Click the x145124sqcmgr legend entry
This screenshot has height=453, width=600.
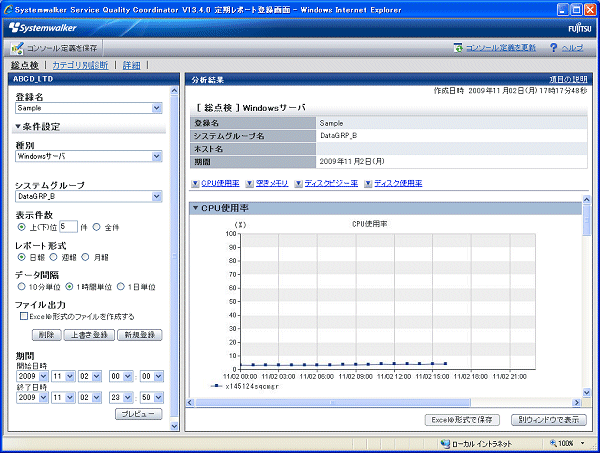(x=245, y=386)
